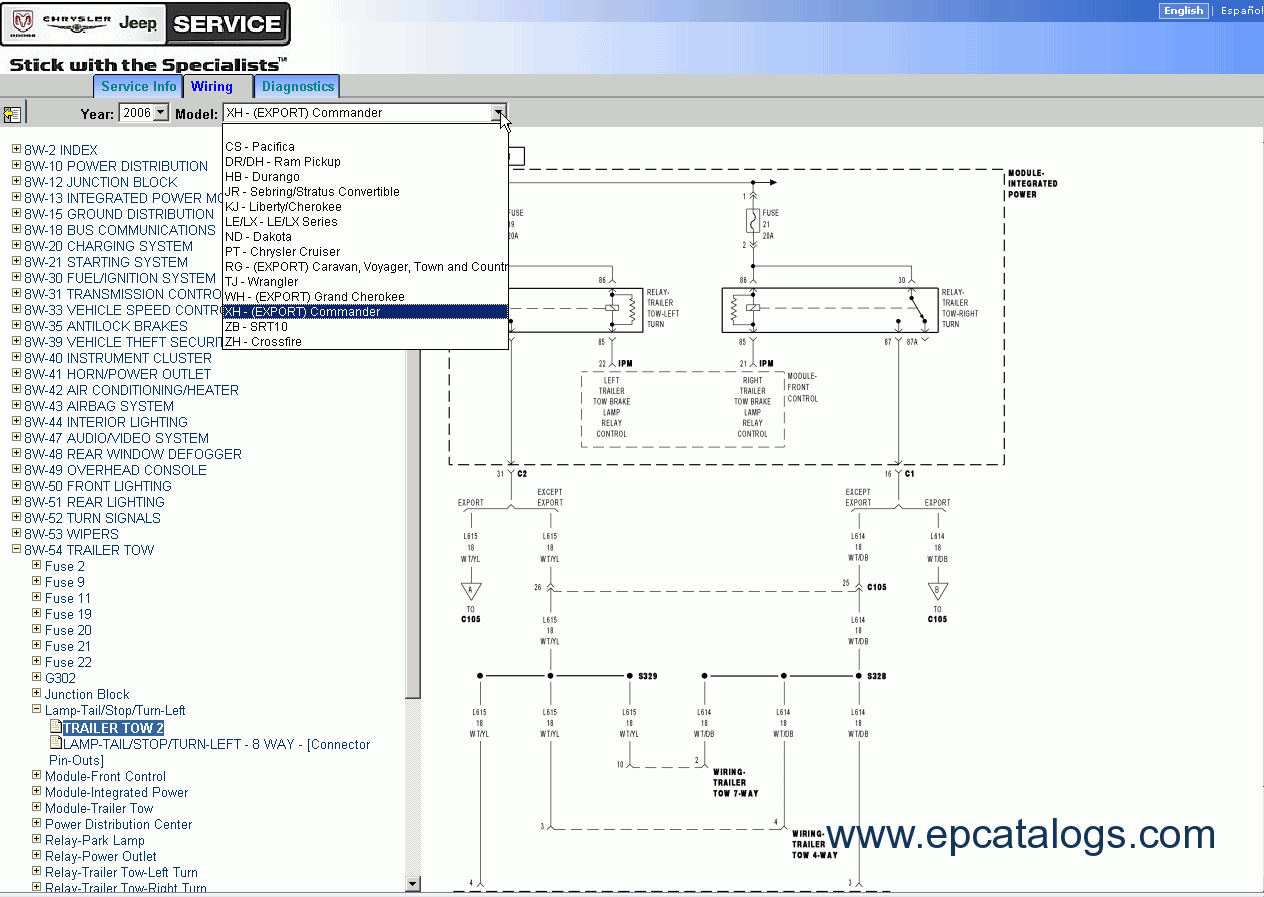Click the Chrysler Jeep Service logo
Viewport: 1264px width, 897px height.
[x=146, y=24]
